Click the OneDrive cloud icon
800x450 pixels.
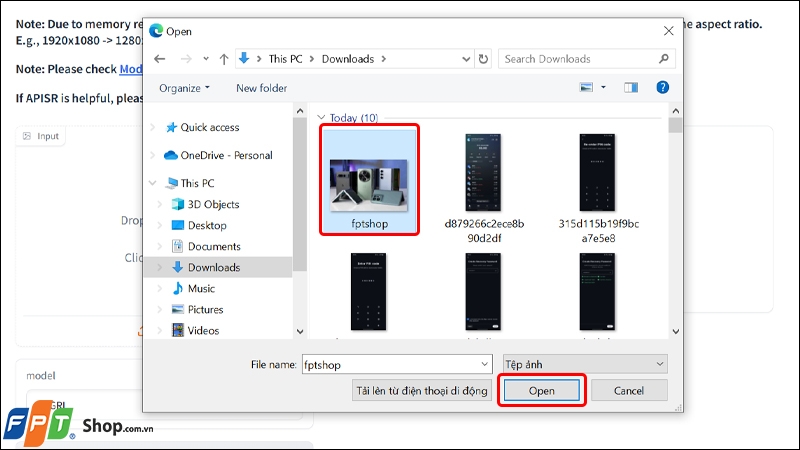(171, 155)
